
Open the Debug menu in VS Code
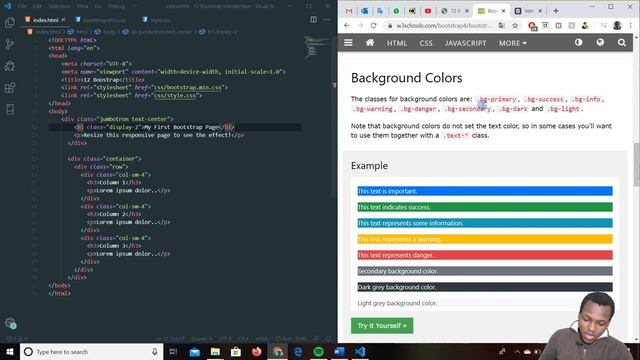click(x=116, y=6)
